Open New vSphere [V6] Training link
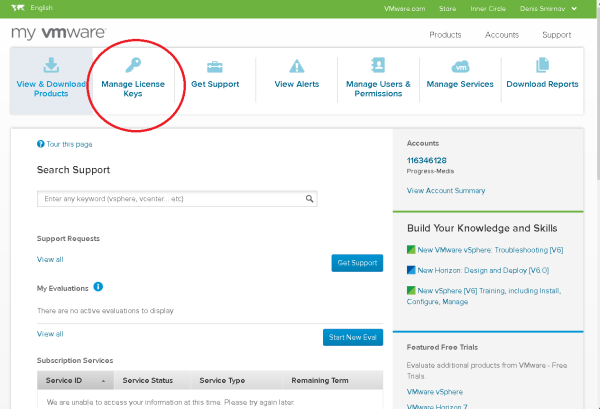This screenshot has width=600, height=409. pos(484,296)
